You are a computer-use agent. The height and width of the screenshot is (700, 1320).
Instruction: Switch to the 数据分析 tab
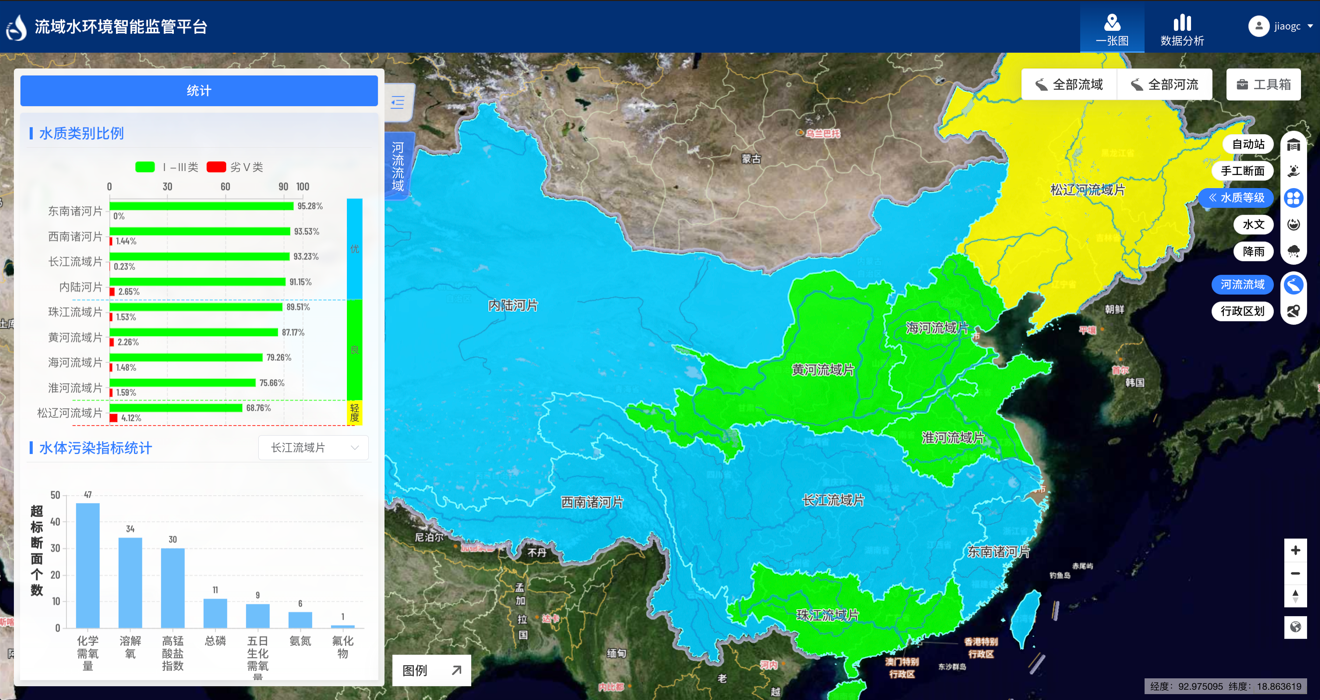1182,29
